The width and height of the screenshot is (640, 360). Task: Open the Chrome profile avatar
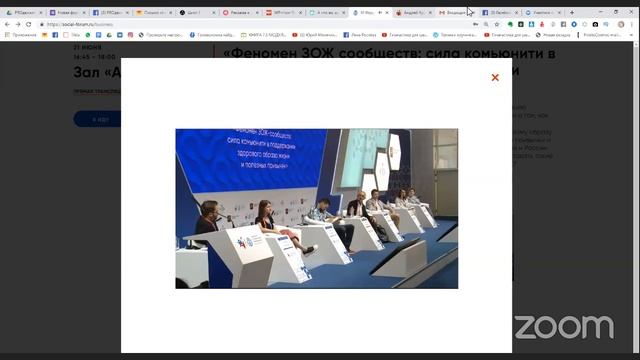pos(621,24)
